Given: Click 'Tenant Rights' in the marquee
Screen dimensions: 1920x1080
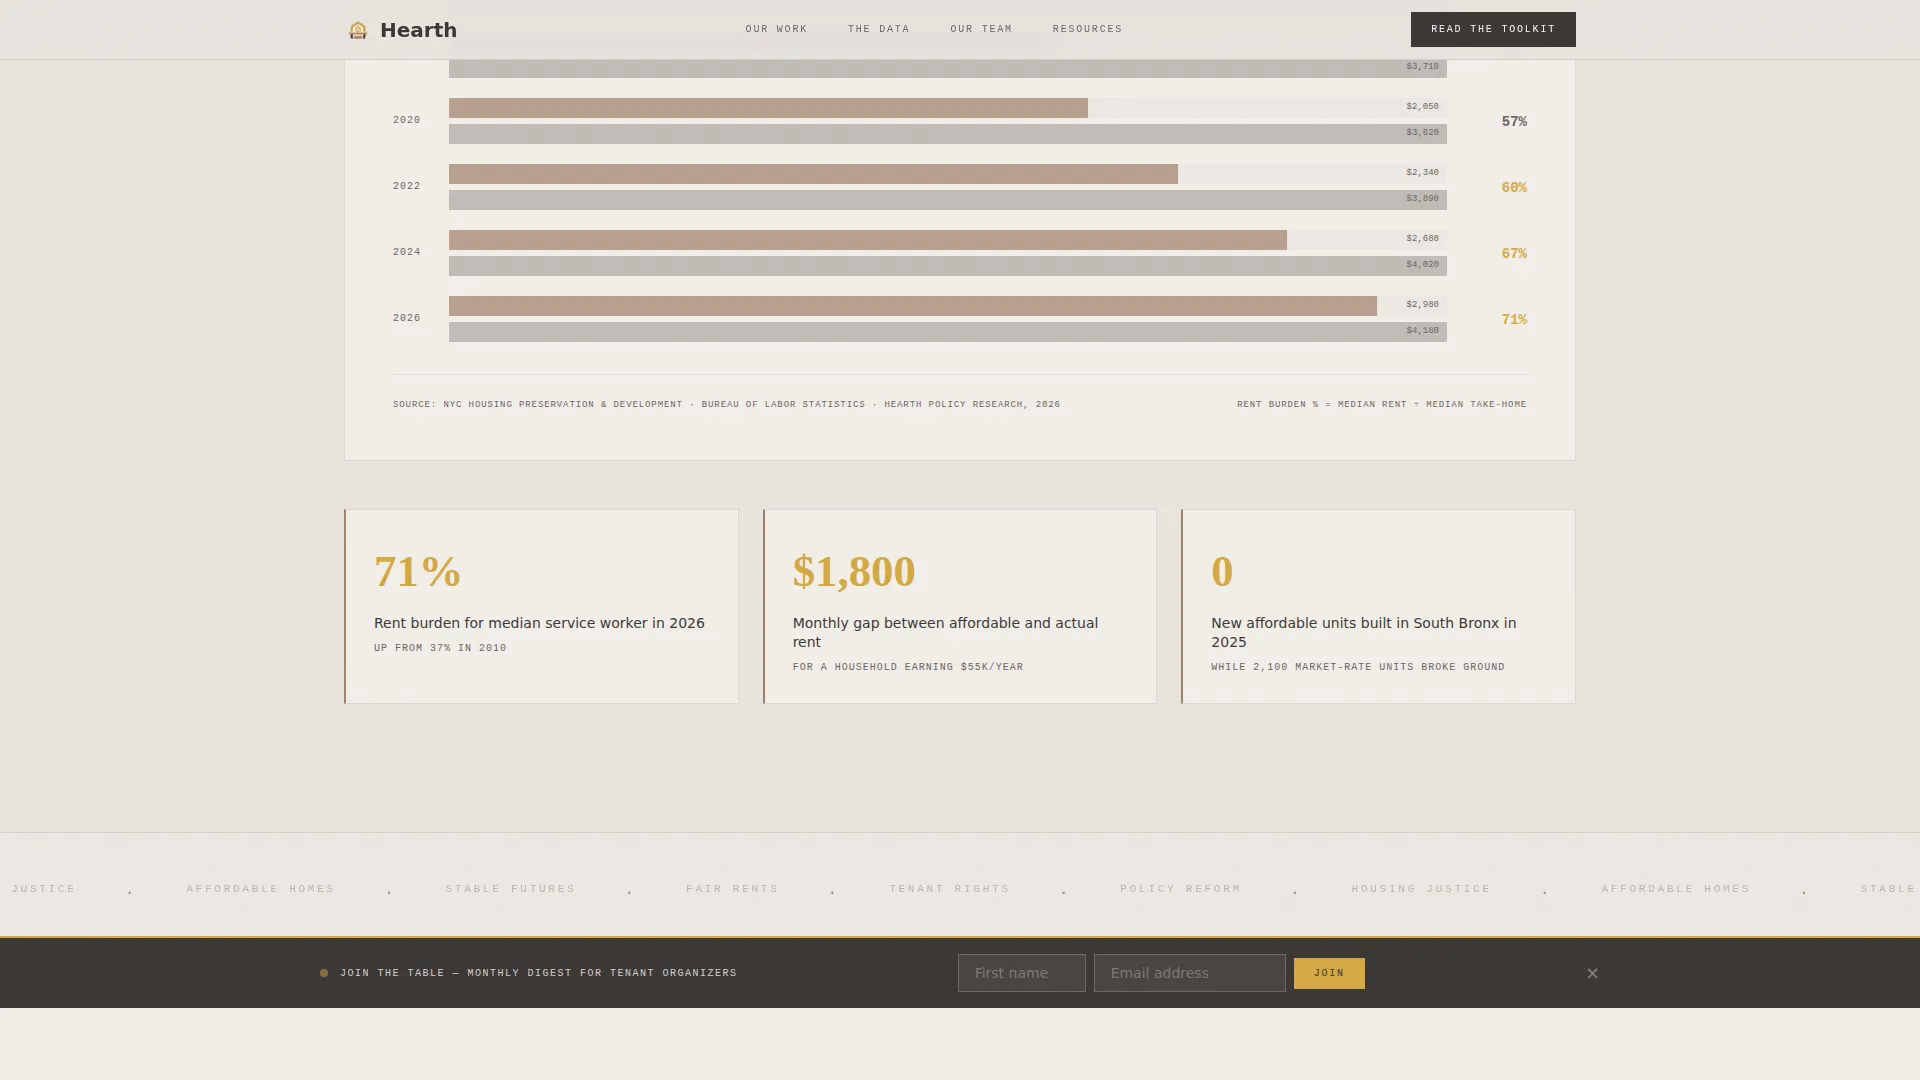Looking at the screenshot, I should [949, 889].
